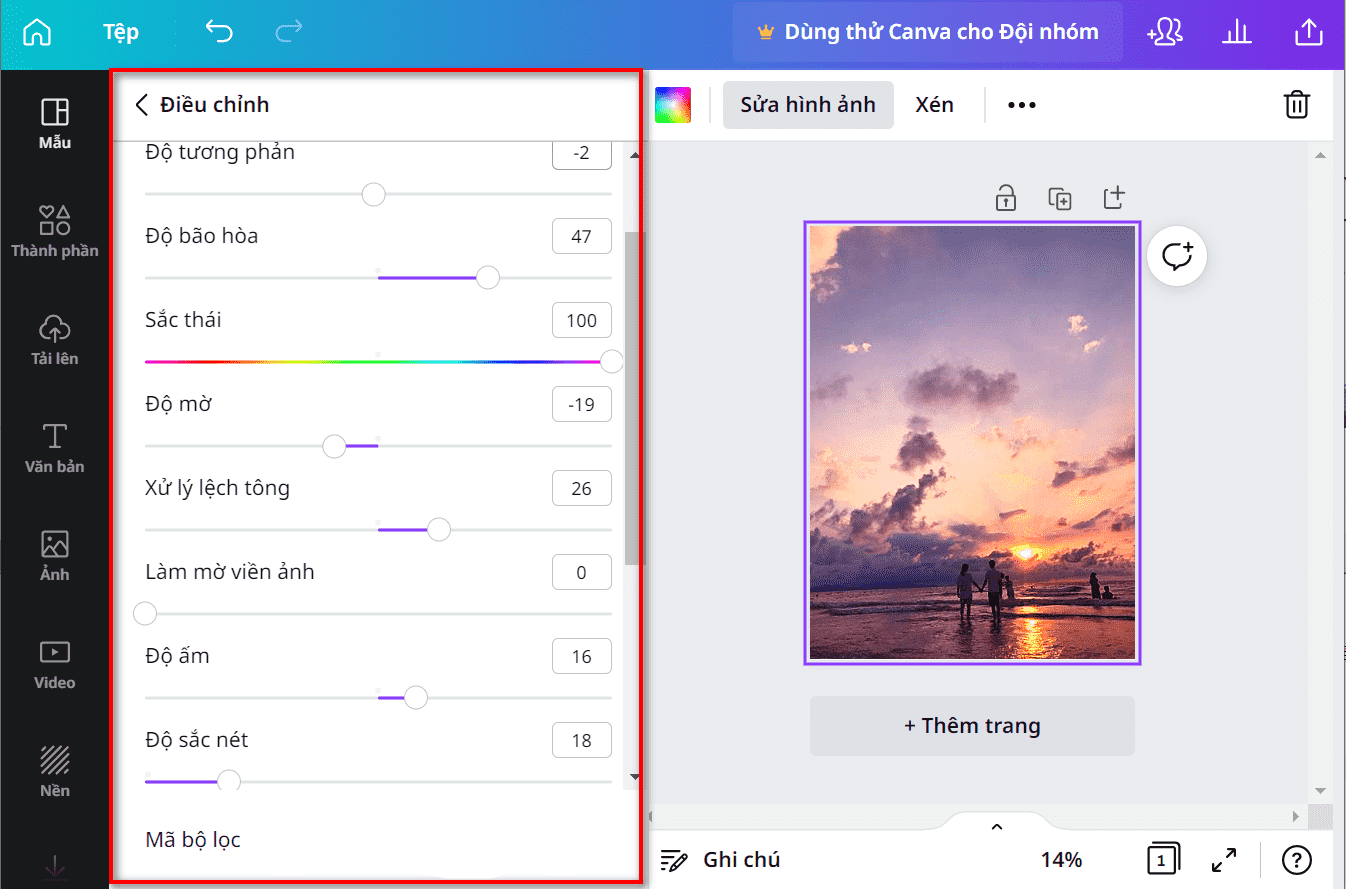Image resolution: width=1346 pixels, height=889 pixels.
Task: Open the Tải lên uploads panel
Action: tap(55, 339)
